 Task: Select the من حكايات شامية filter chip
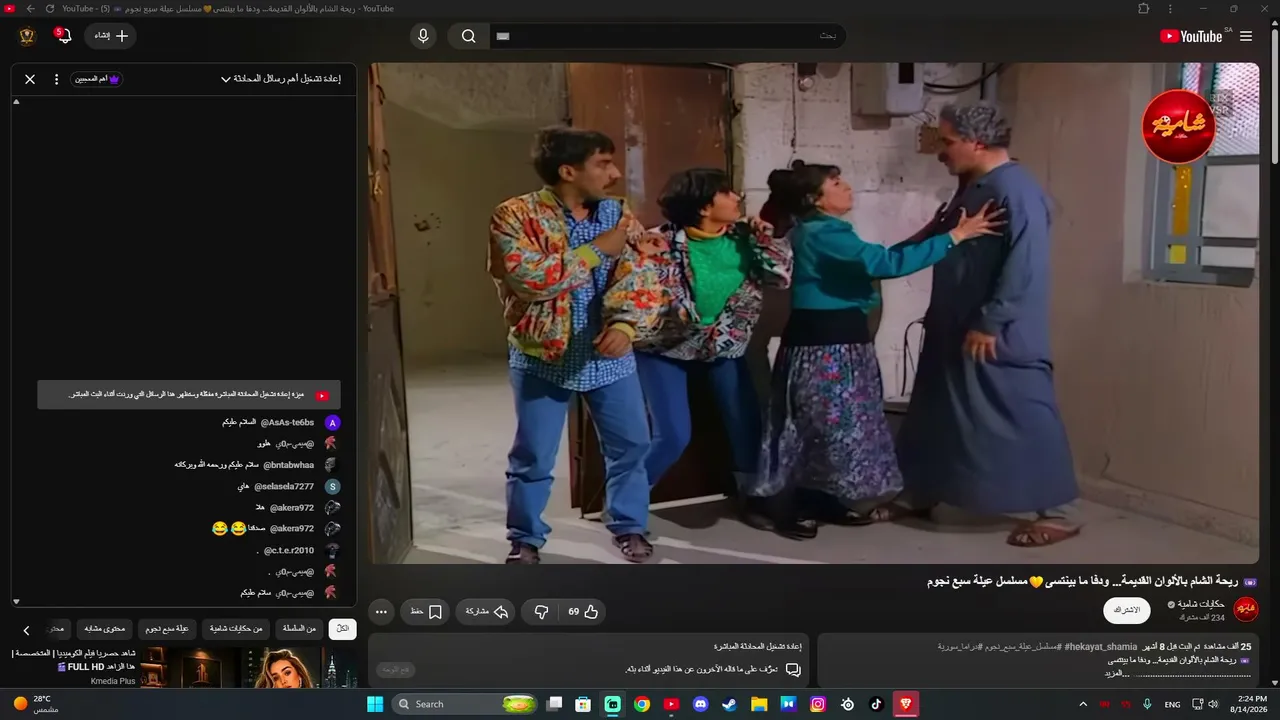tap(236, 629)
